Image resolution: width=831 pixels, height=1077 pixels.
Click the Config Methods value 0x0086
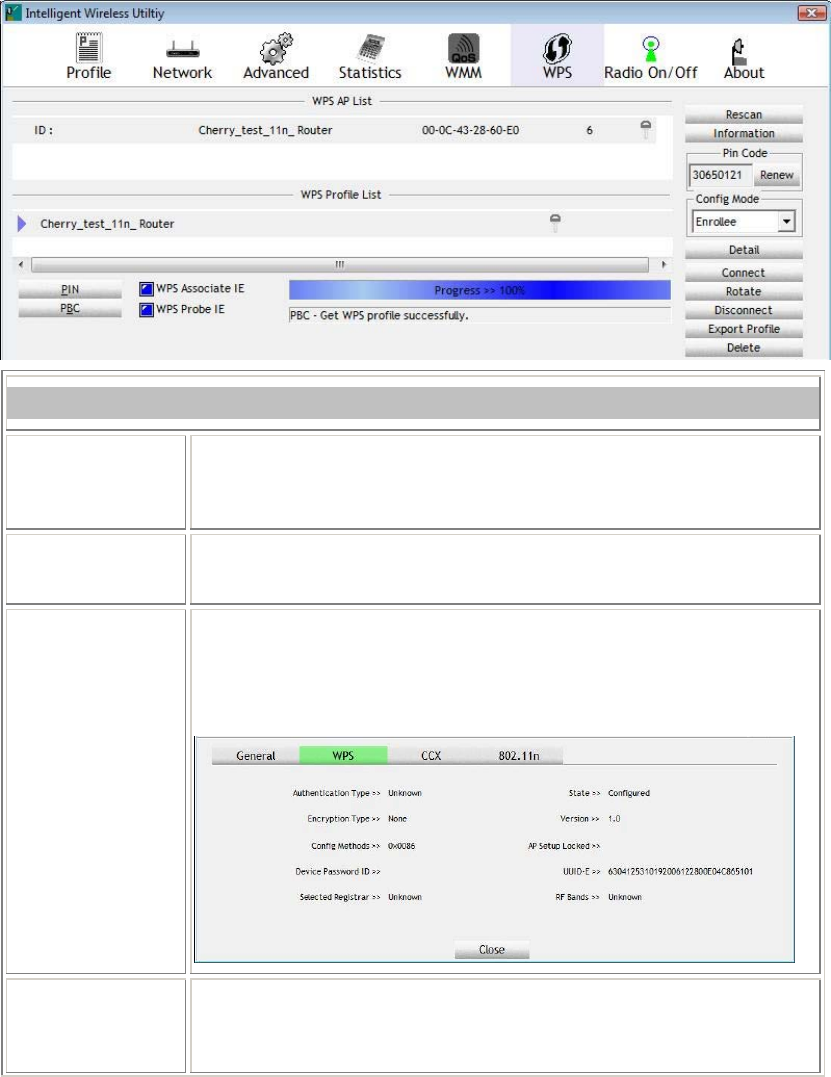coord(402,846)
